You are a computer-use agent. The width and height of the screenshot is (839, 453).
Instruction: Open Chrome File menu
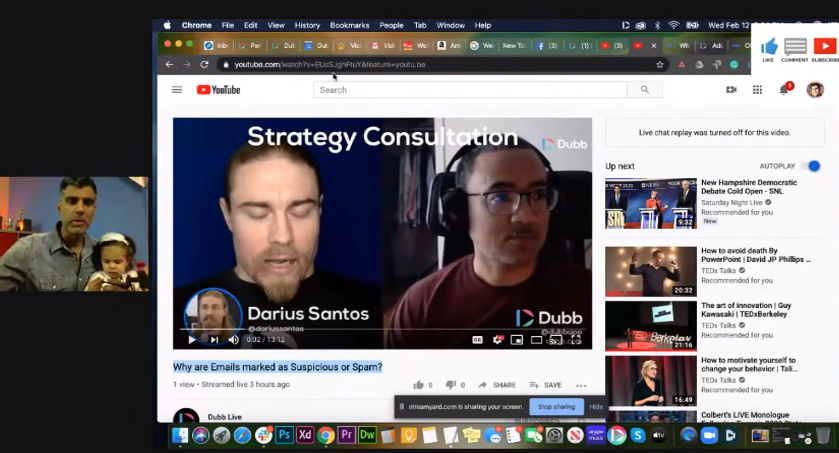pos(227,25)
